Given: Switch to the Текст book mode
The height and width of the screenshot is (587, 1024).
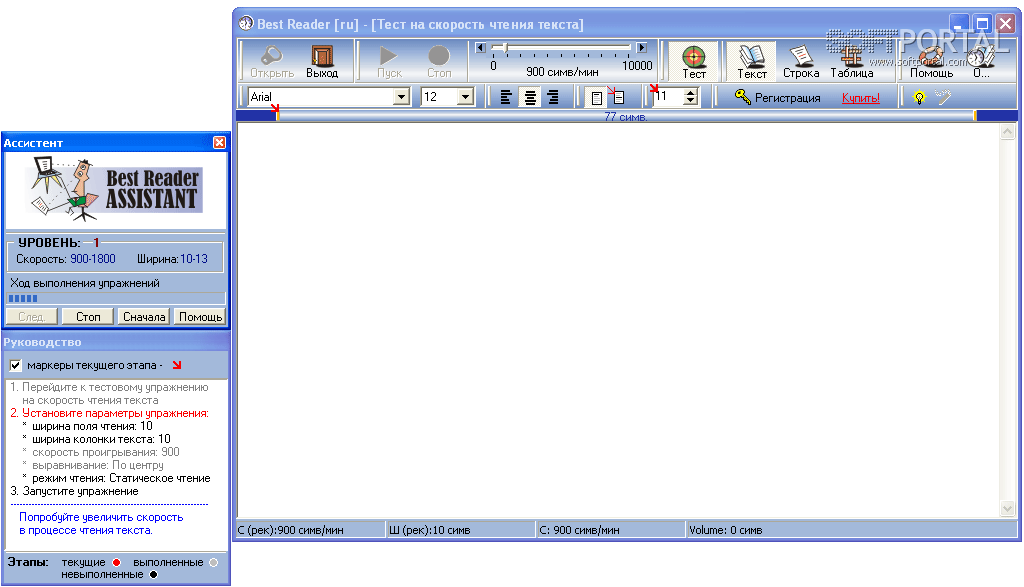Looking at the screenshot, I should pos(752,61).
